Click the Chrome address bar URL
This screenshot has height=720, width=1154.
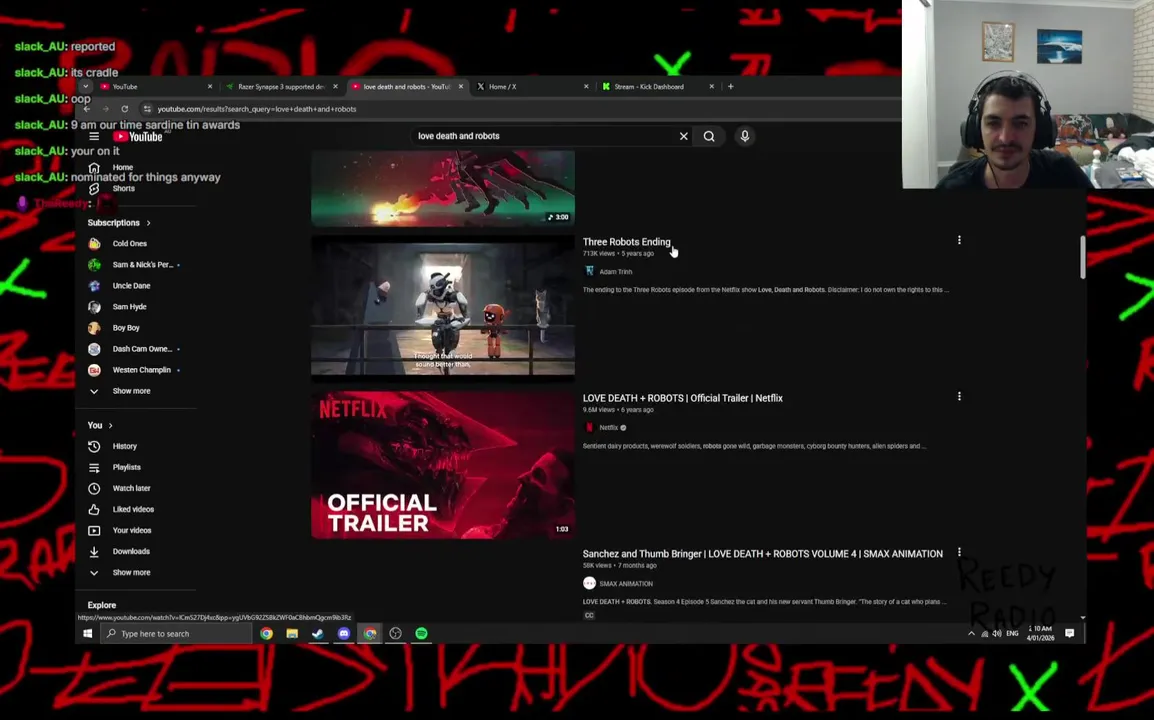(257, 109)
